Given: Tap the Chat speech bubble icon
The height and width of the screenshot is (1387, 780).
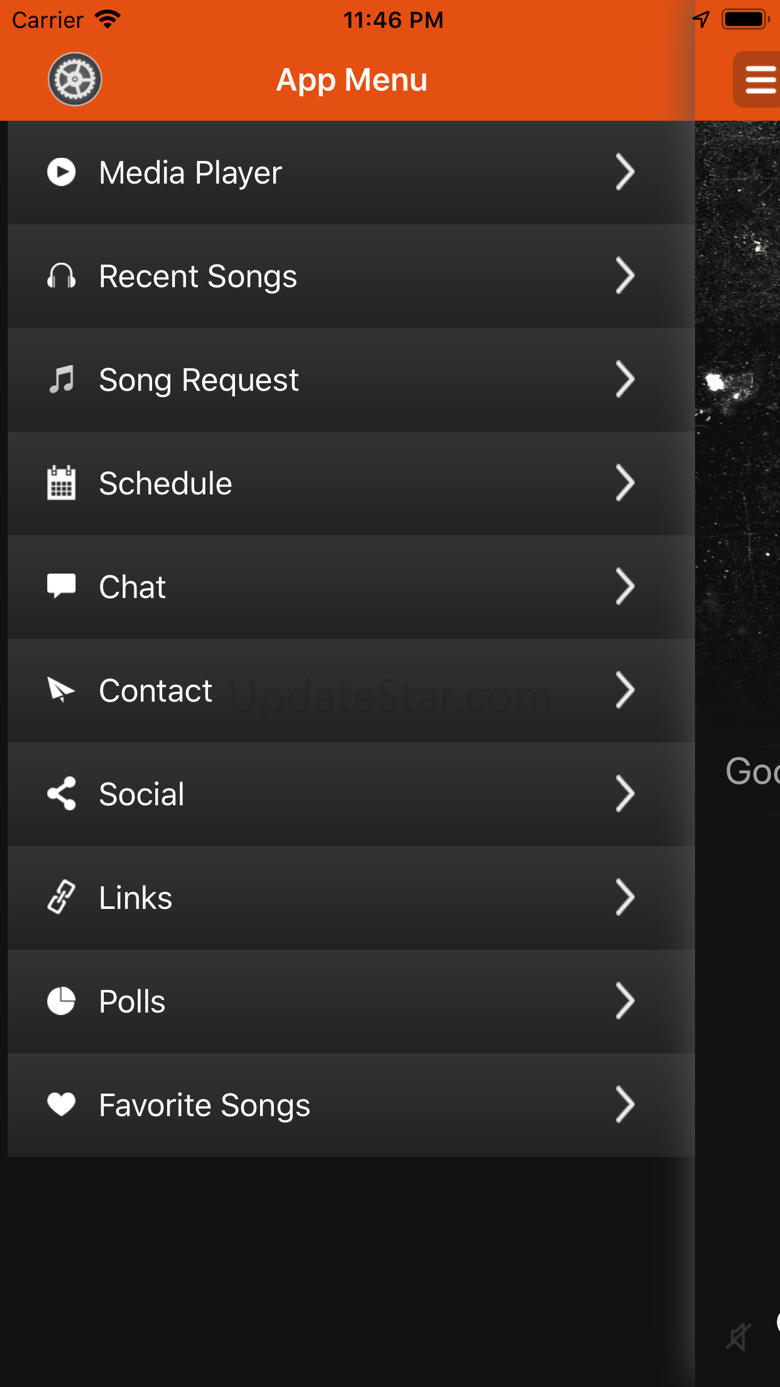Looking at the screenshot, I should pyautogui.click(x=61, y=586).
